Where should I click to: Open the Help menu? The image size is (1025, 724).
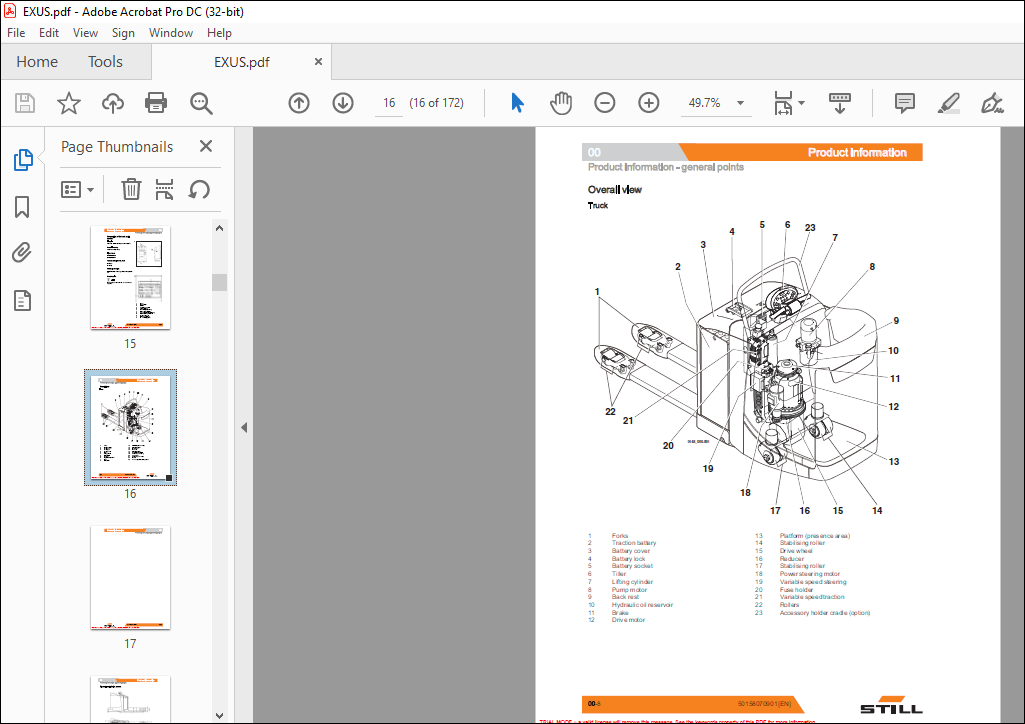tap(219, 33)
